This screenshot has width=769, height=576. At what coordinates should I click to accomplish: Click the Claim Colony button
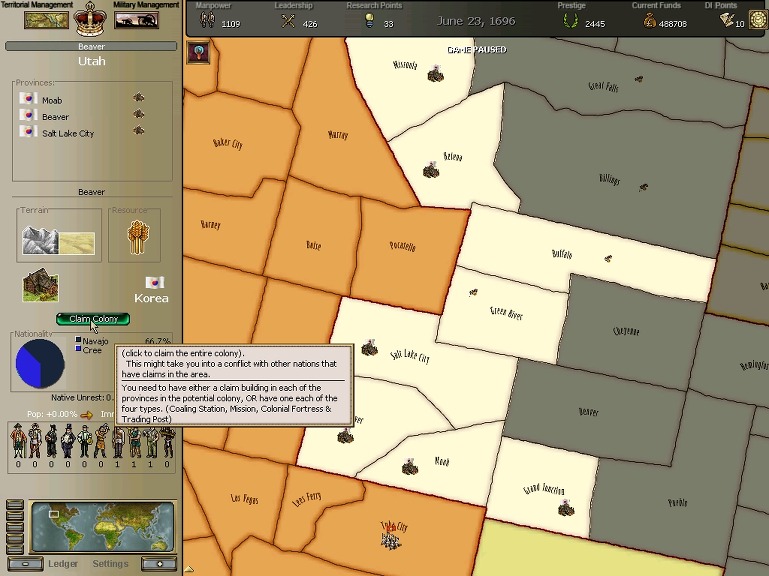[93, 319]
